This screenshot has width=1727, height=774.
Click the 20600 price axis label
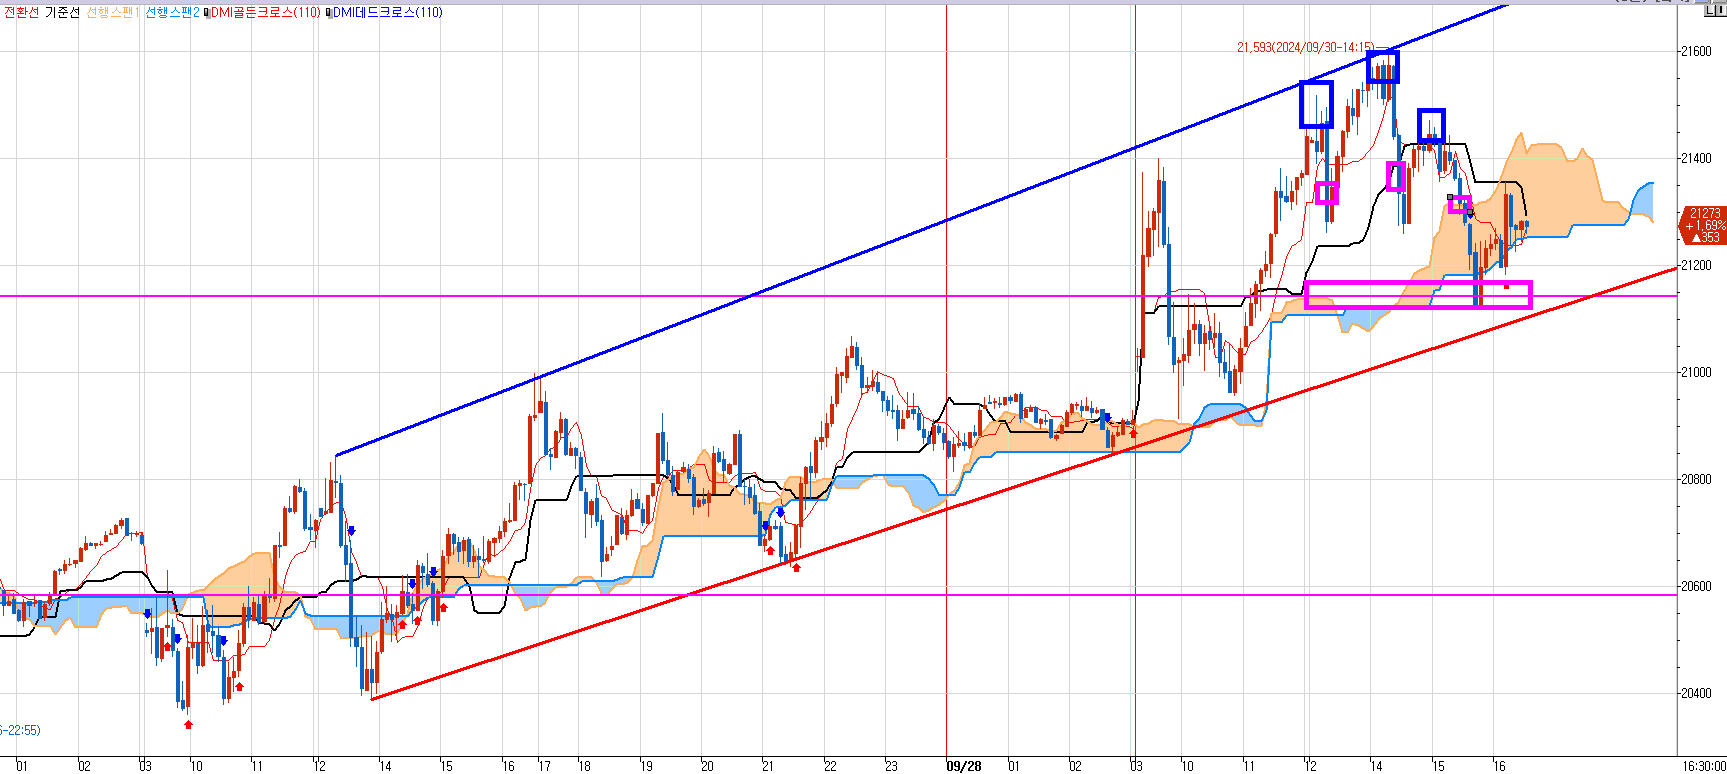click(x=1697, y=586)
